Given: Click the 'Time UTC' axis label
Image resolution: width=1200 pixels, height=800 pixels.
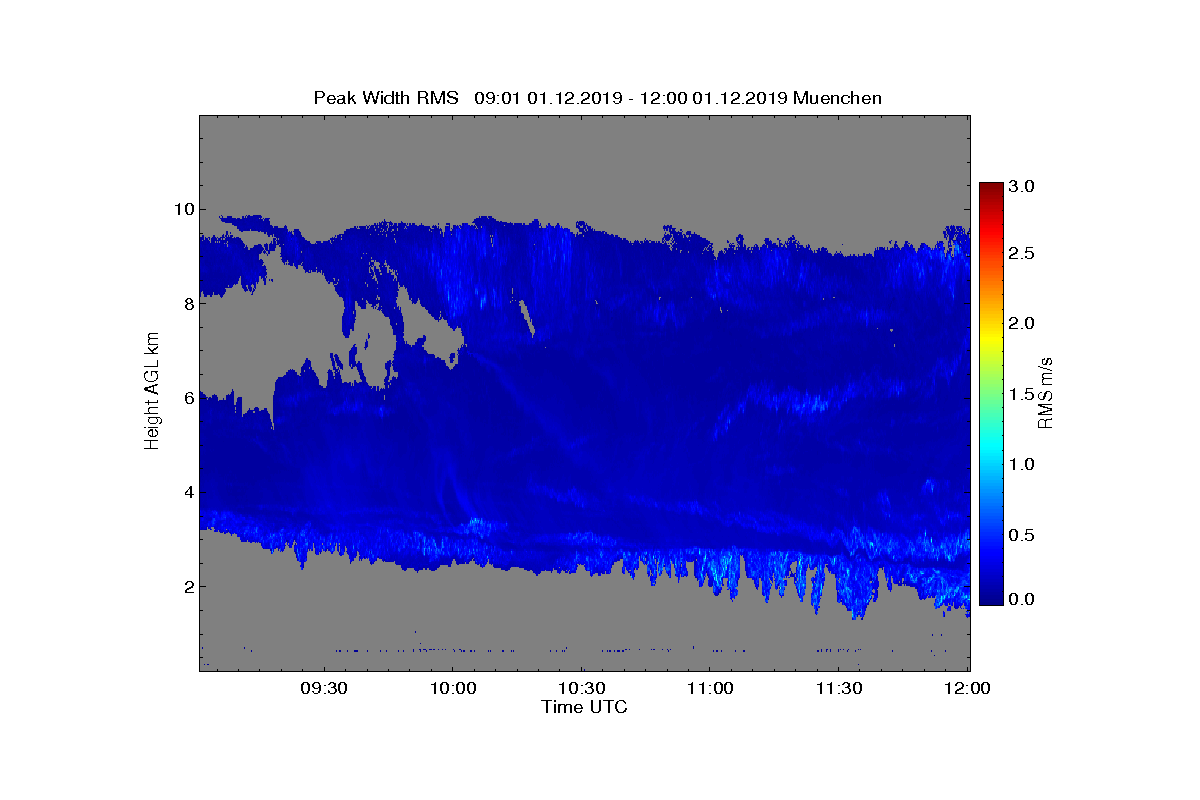Looking at the screenshot, I should [584, 707].
